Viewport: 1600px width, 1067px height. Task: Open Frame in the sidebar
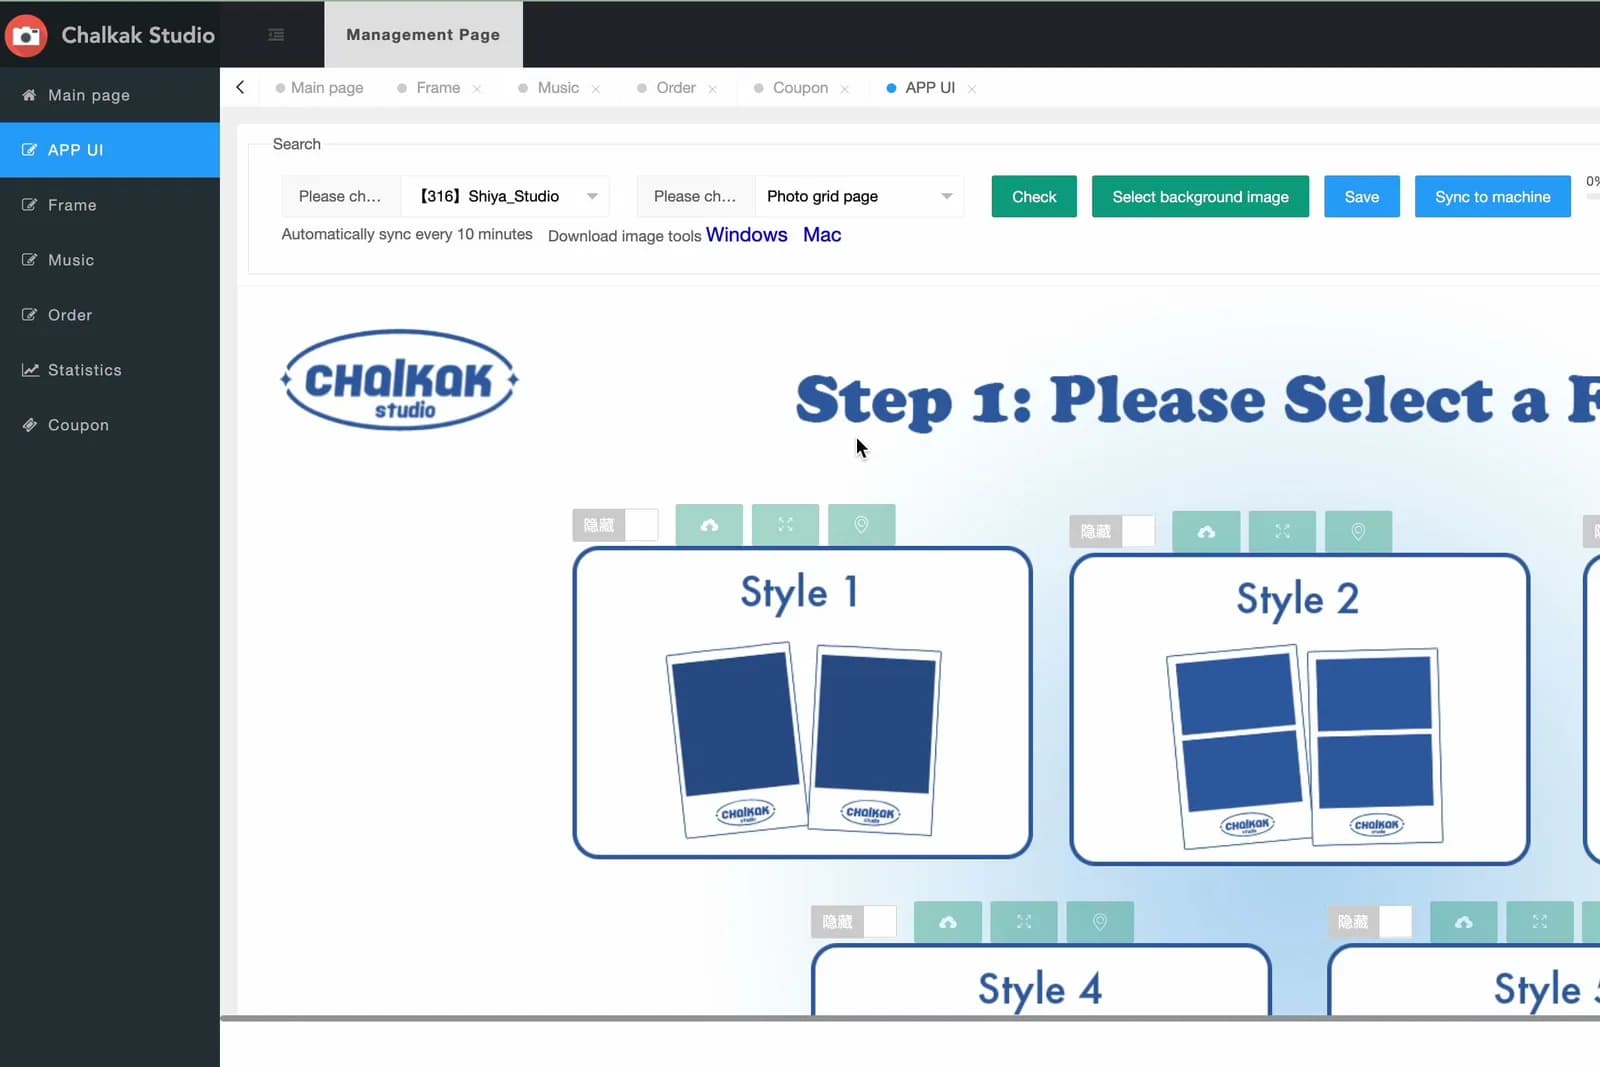coord(110,205)
